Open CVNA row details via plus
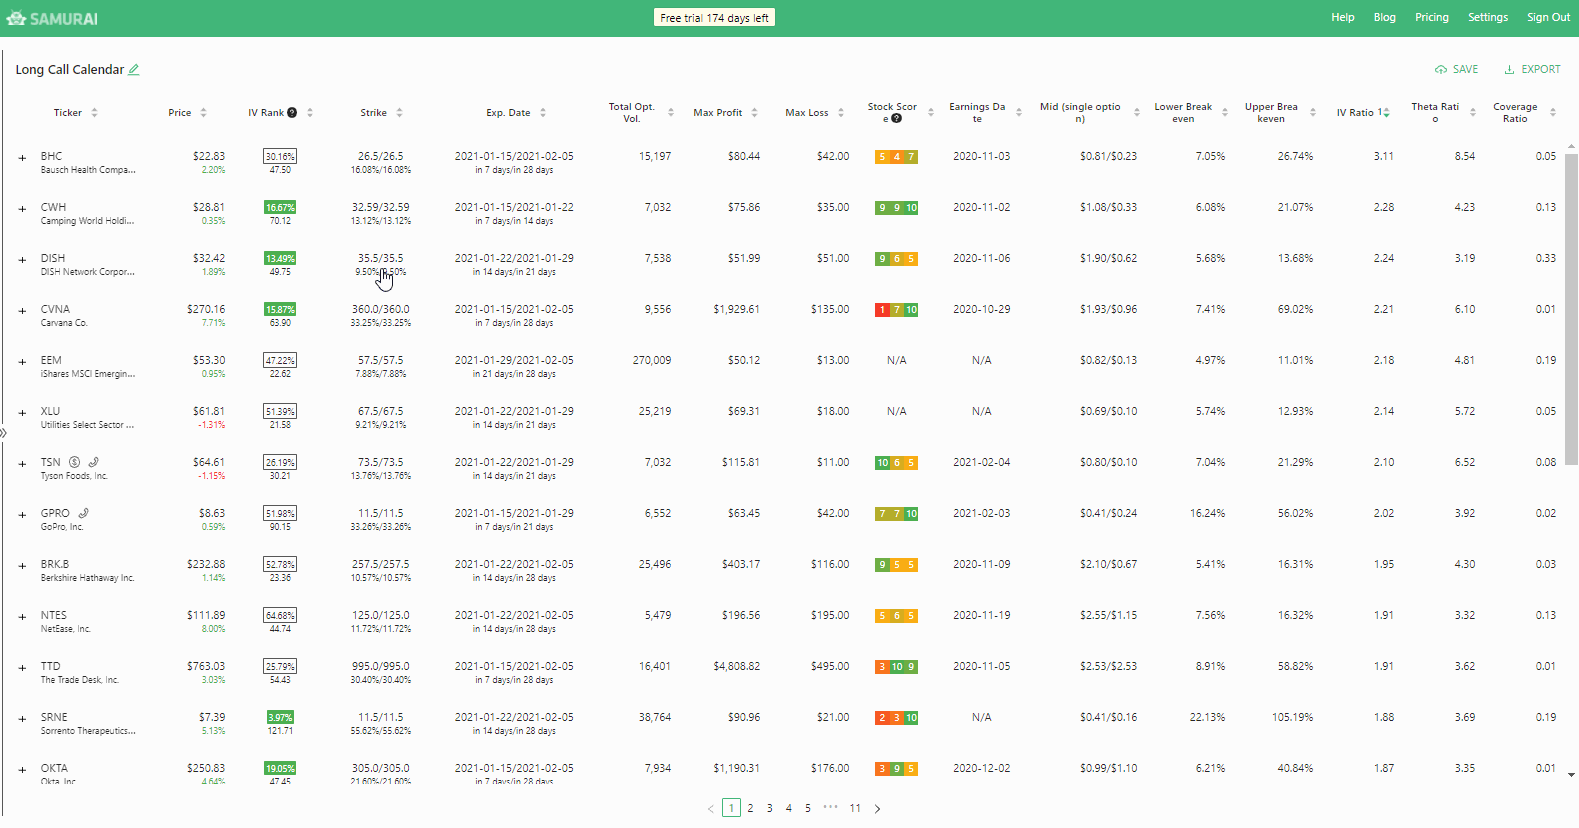Viewport: 1579px width, 828px height. coord(22,311)
